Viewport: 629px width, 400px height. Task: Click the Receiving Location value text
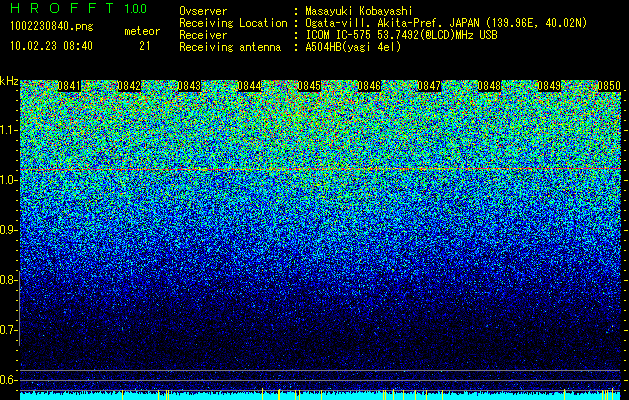[446, 23]
